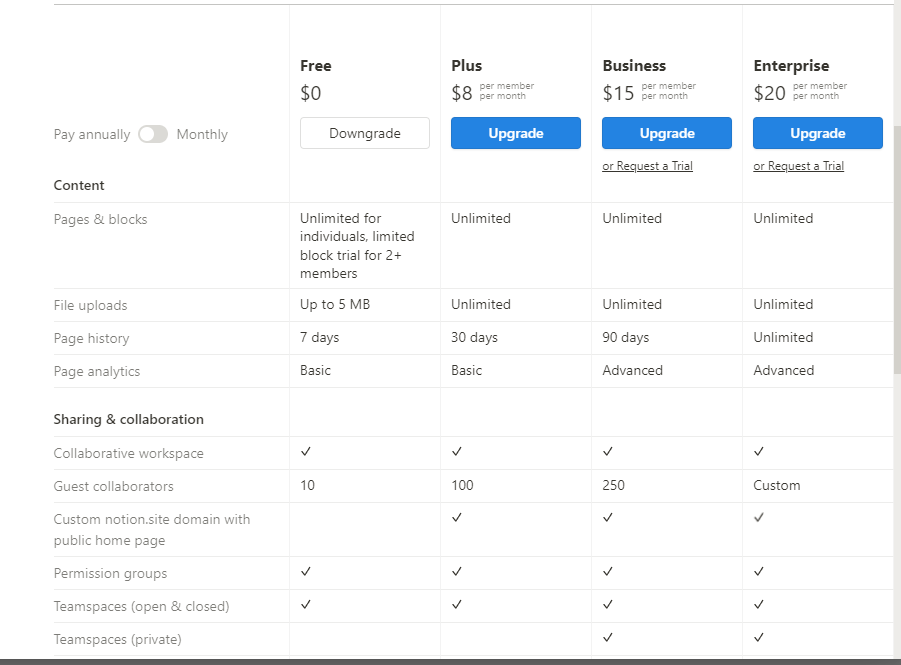Click Unlimited page history value under Enterprise
This screenshot has height=665, width=901.
coord(783,337)
